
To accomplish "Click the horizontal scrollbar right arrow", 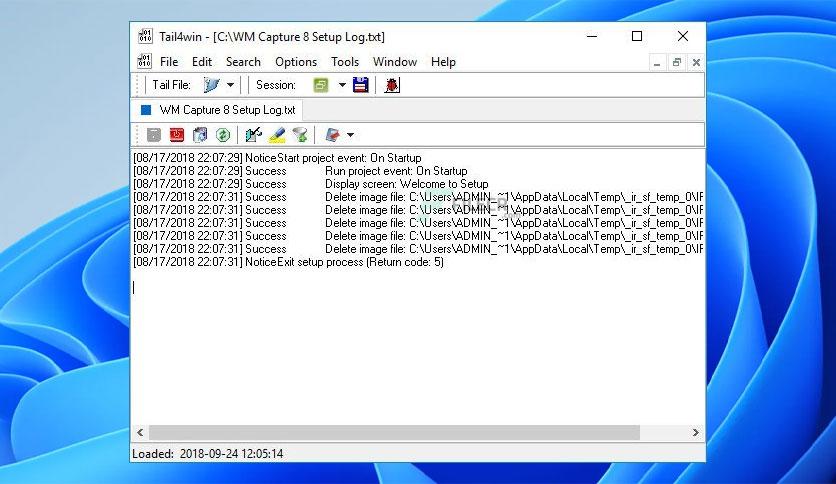I will (696, 432).
